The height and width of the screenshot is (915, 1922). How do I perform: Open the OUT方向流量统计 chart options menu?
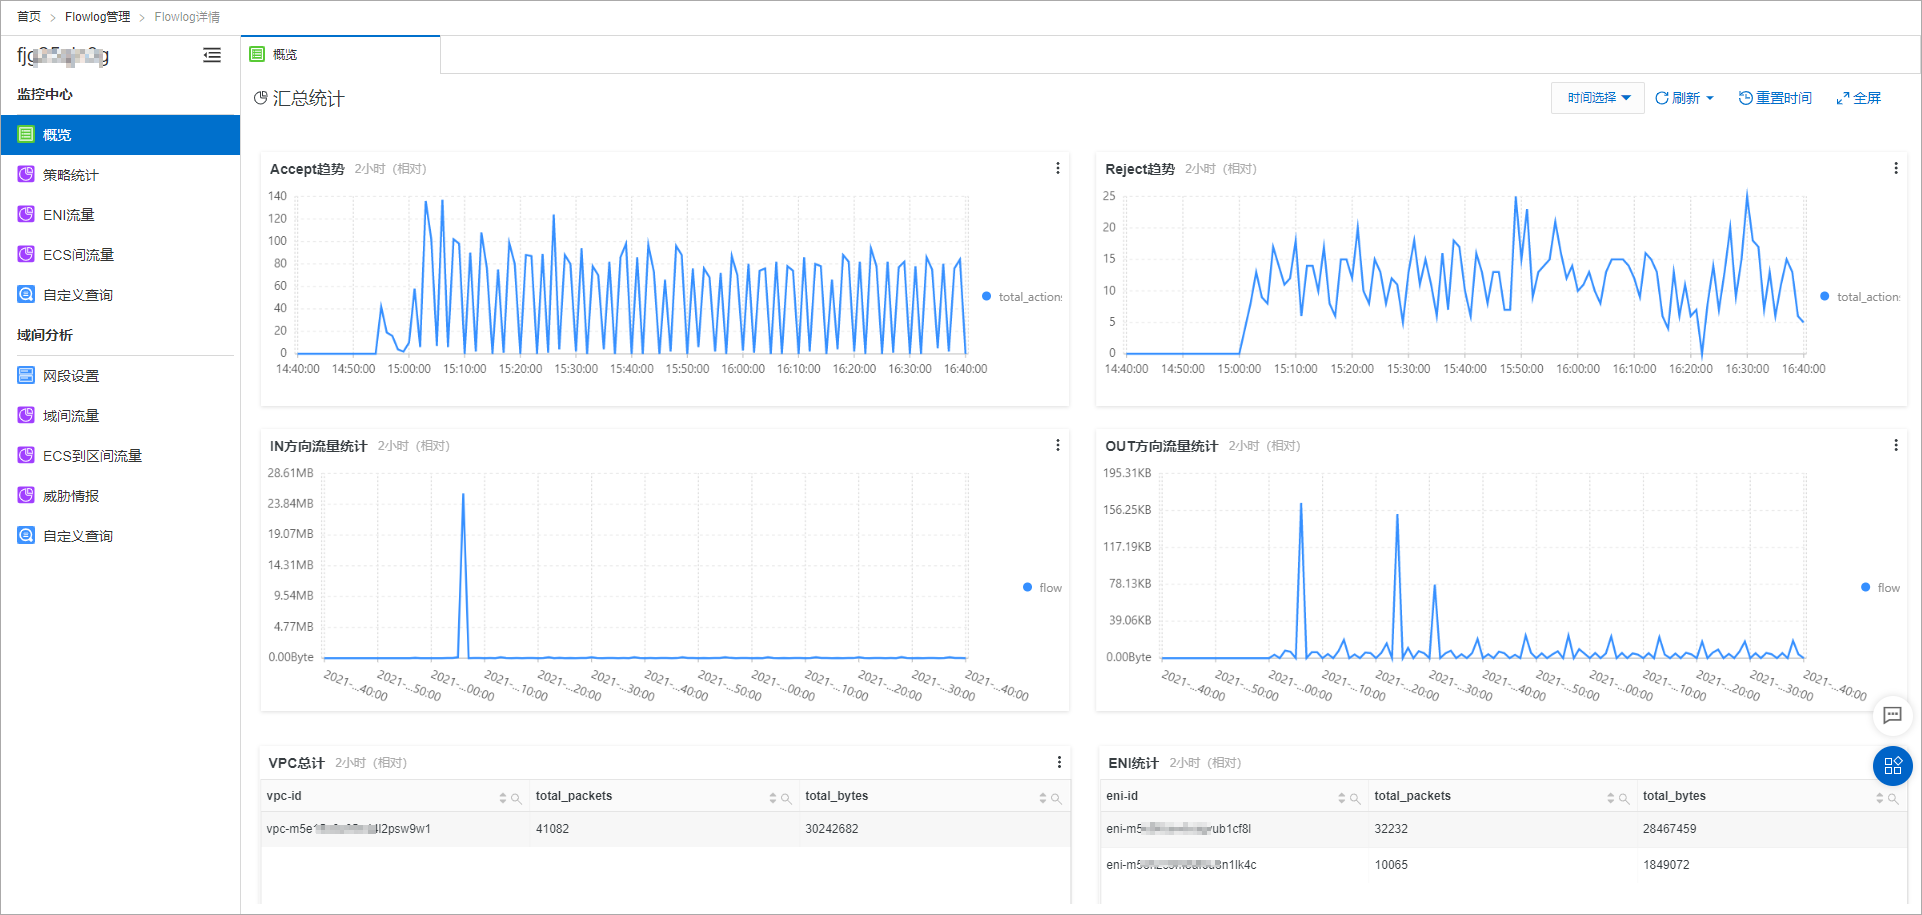pos(1895,446)
